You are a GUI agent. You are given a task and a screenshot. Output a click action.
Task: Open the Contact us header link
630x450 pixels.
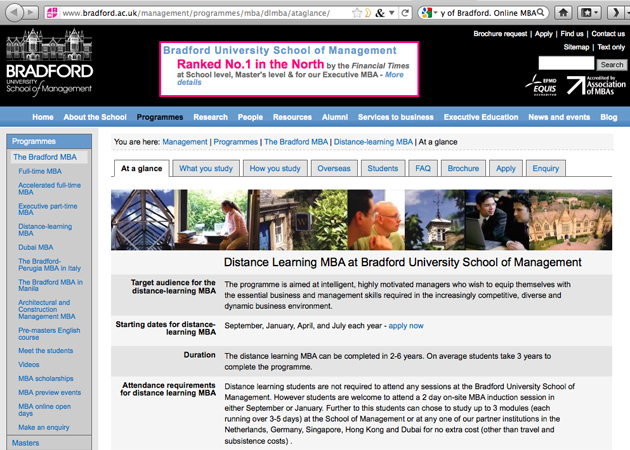608,34
